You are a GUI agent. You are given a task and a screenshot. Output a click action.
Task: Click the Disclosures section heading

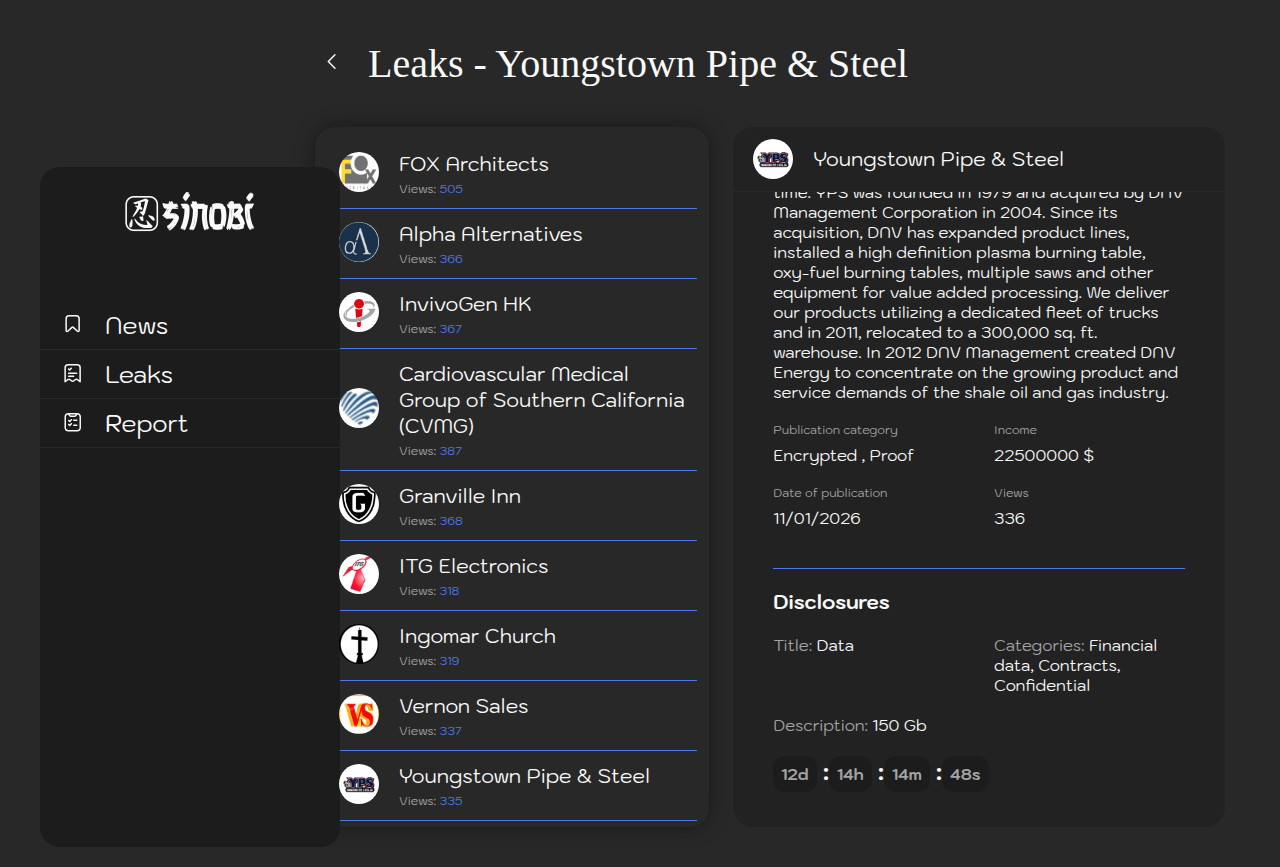click(x=831, y=602)
